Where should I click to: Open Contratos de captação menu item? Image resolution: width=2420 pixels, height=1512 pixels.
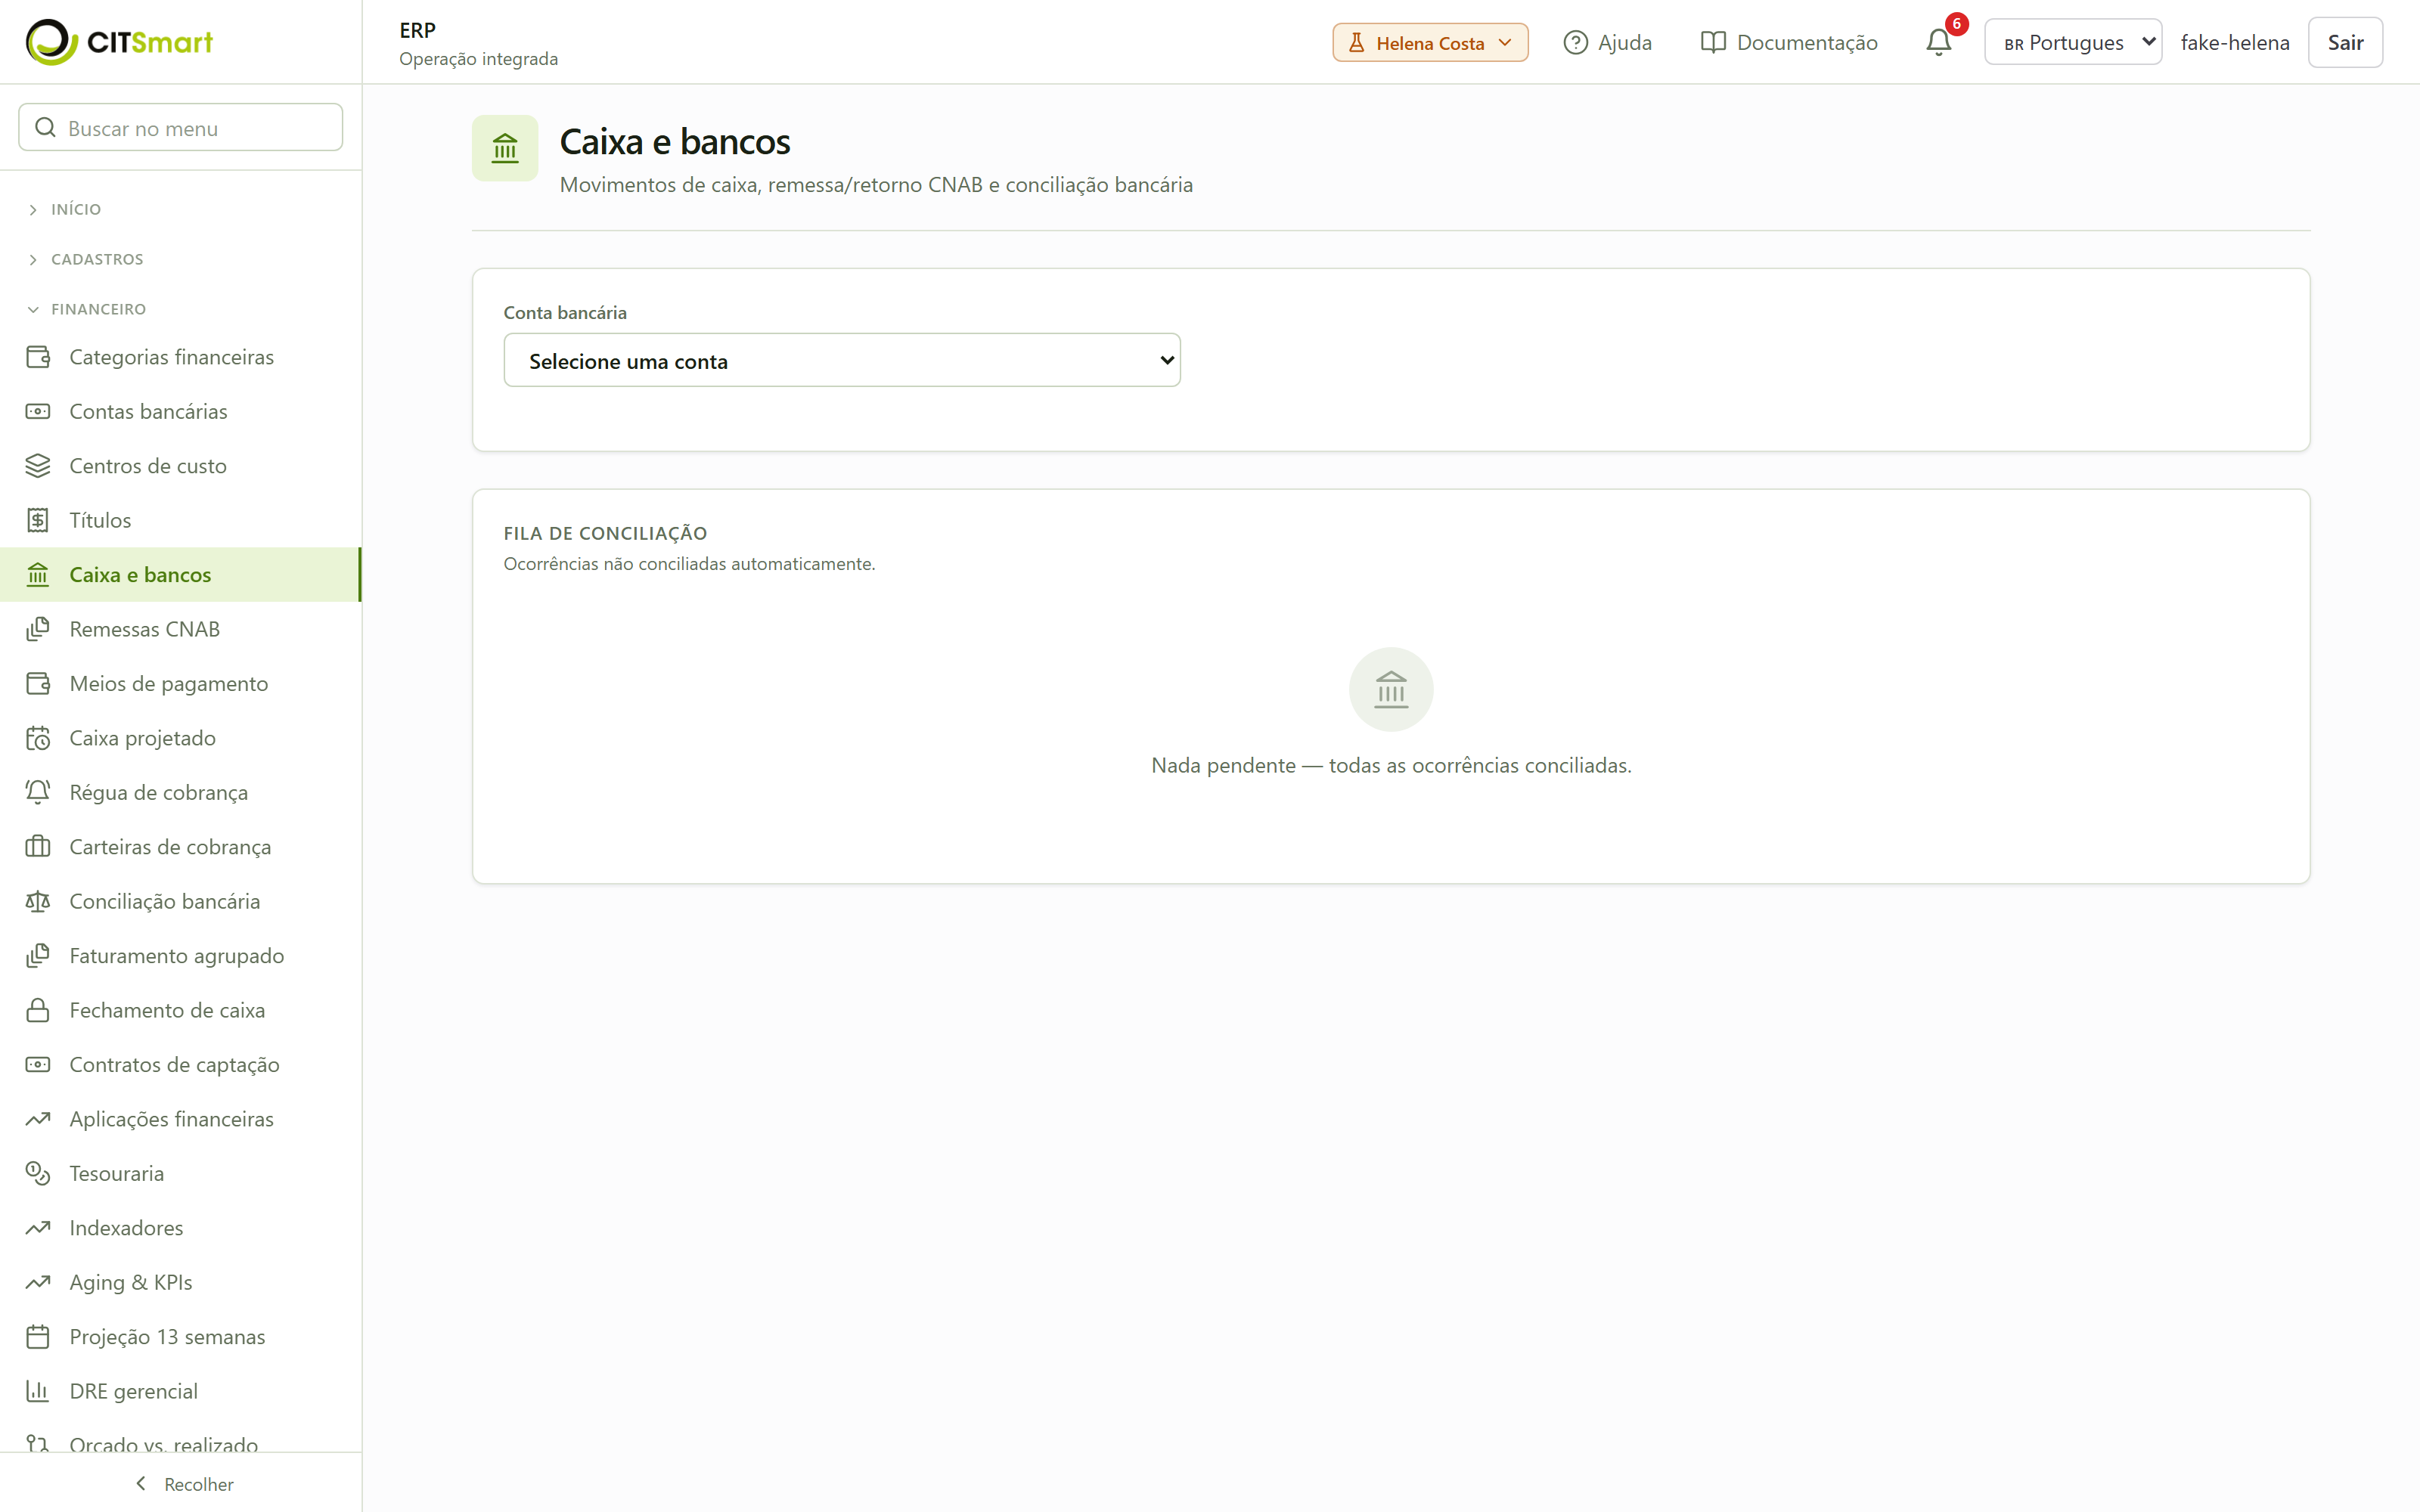pos(180,1065)
